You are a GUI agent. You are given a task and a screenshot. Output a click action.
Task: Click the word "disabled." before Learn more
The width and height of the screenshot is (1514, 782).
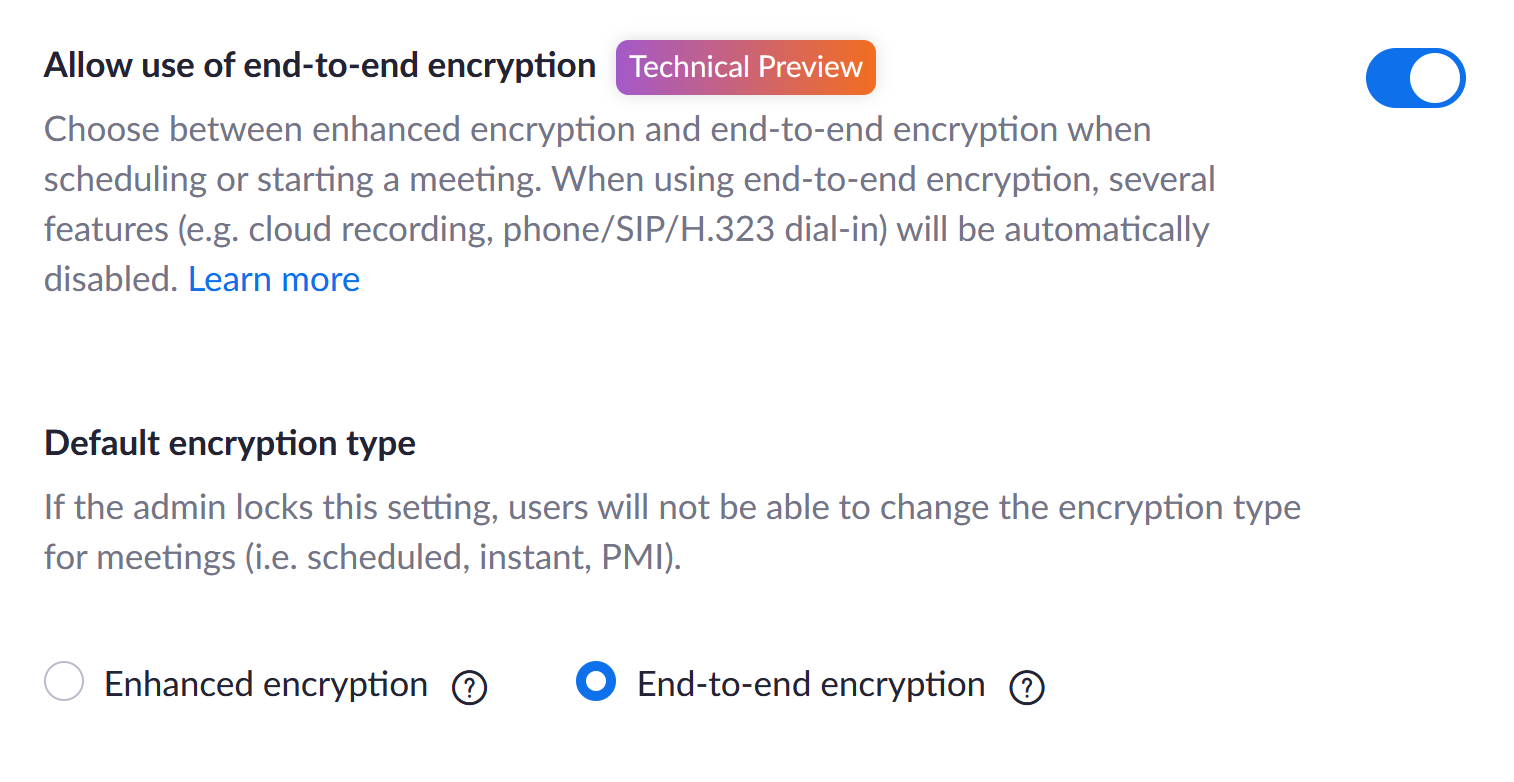click(x=110, y=279)
